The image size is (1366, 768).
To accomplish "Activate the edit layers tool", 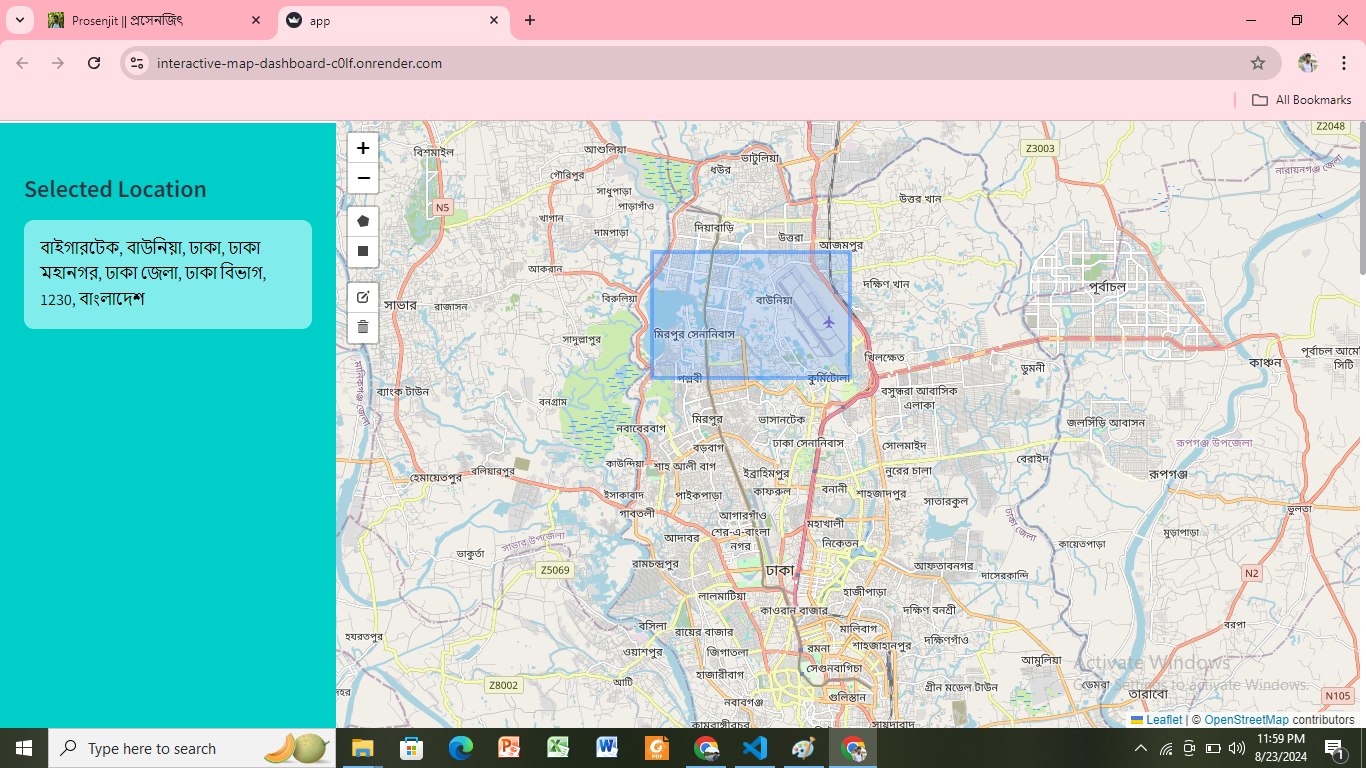I will [363, 297].
